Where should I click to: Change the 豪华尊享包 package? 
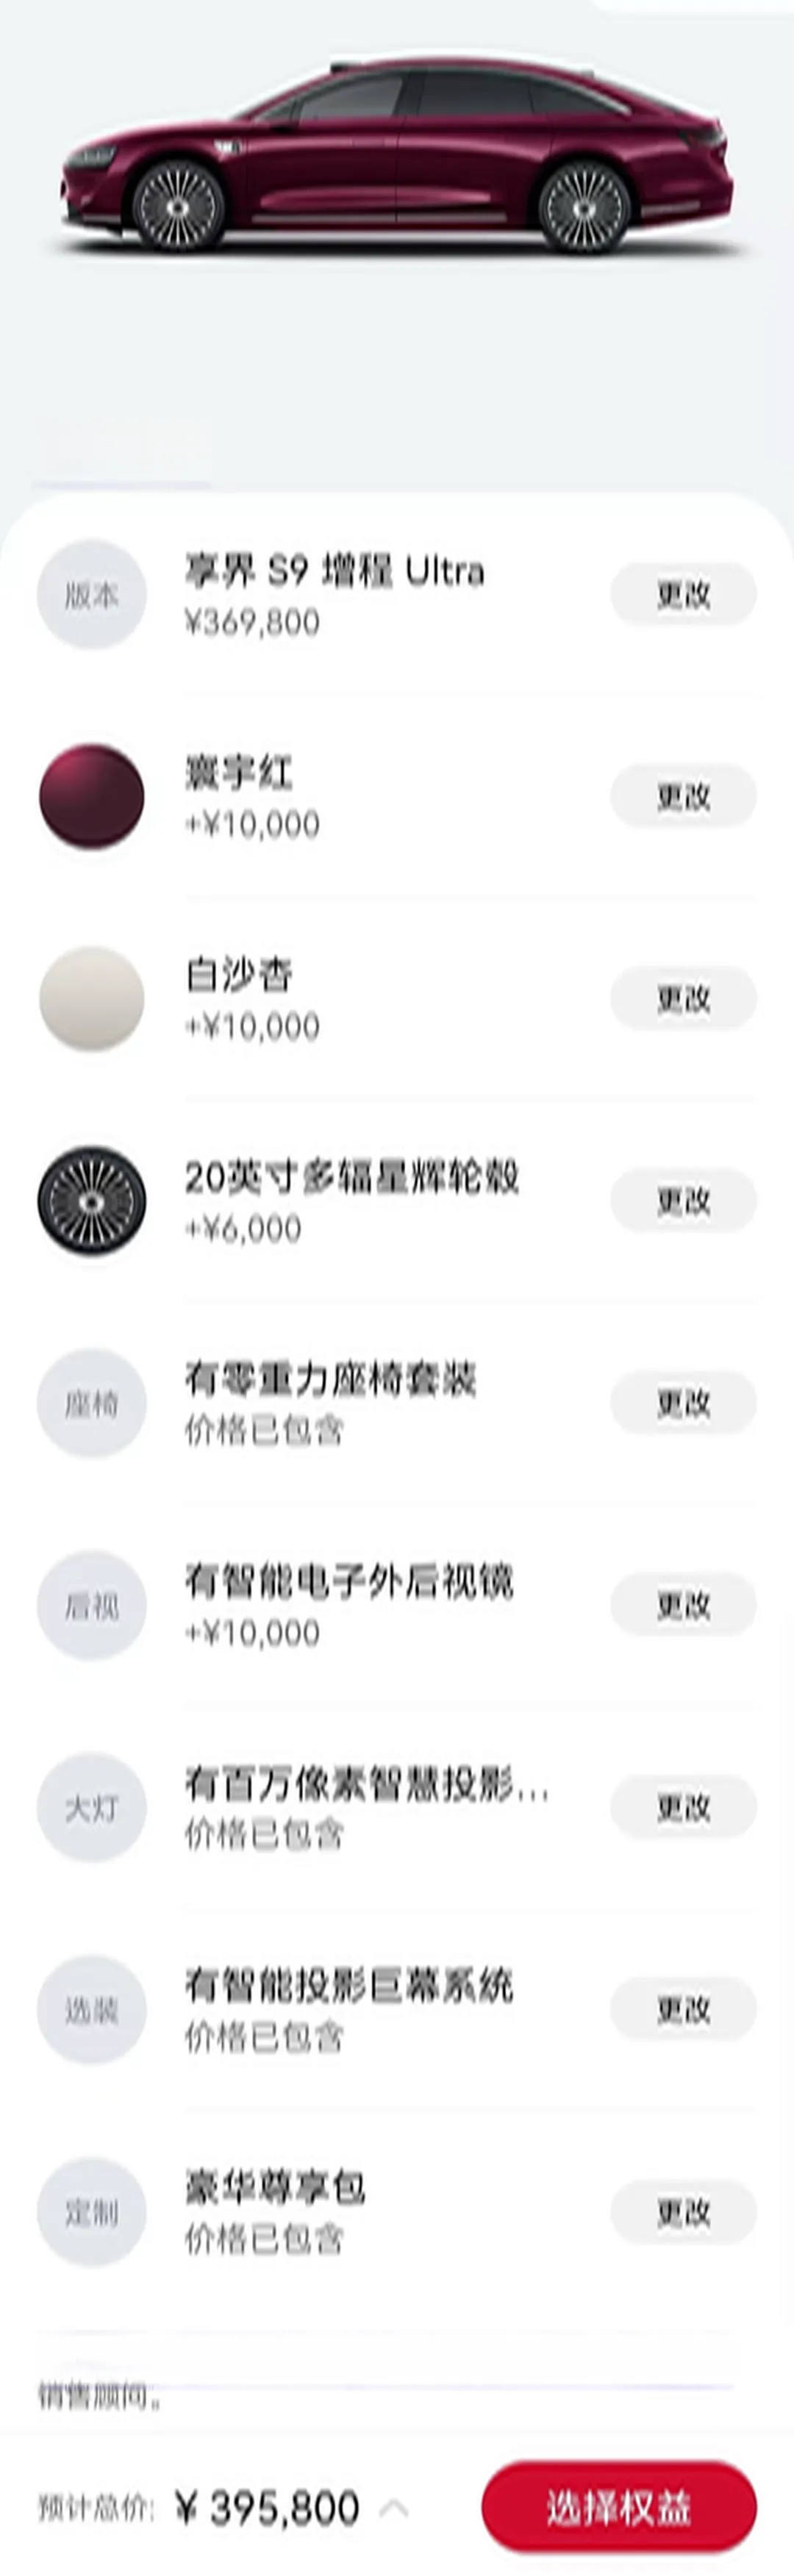(x=683, y=2211)
